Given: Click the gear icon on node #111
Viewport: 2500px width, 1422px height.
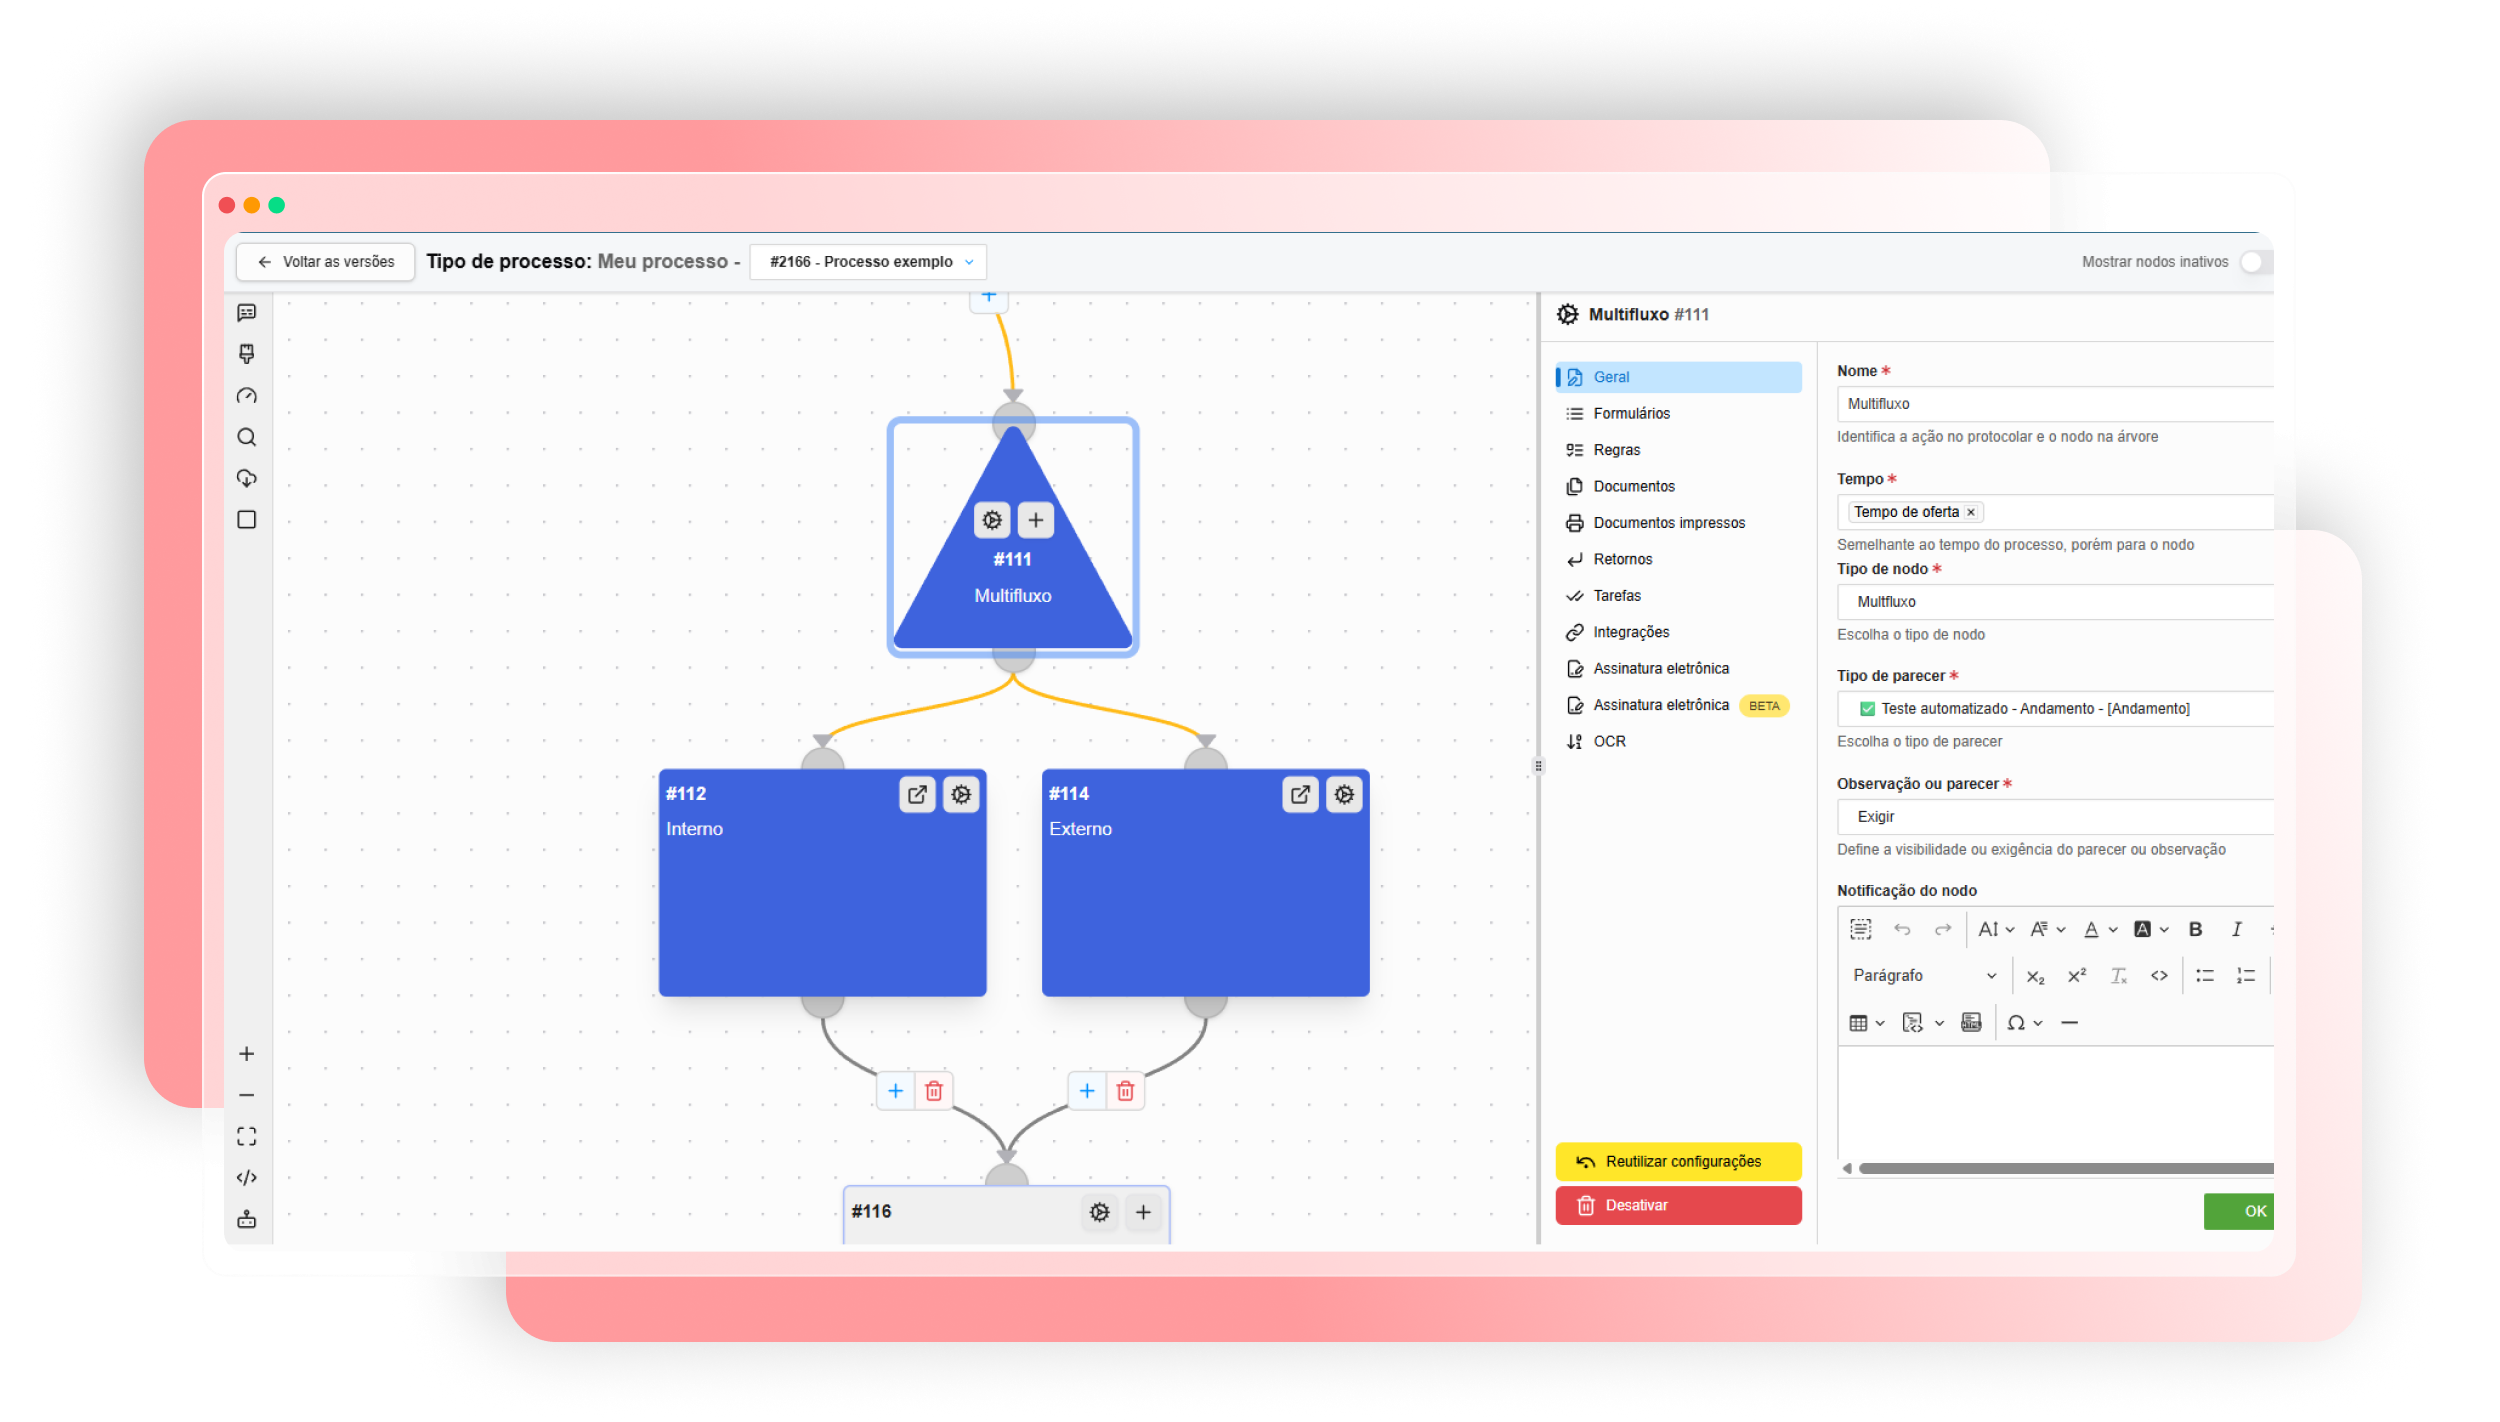Looking at the screenshot, I should pyautogui.click(x=991, y=520).
